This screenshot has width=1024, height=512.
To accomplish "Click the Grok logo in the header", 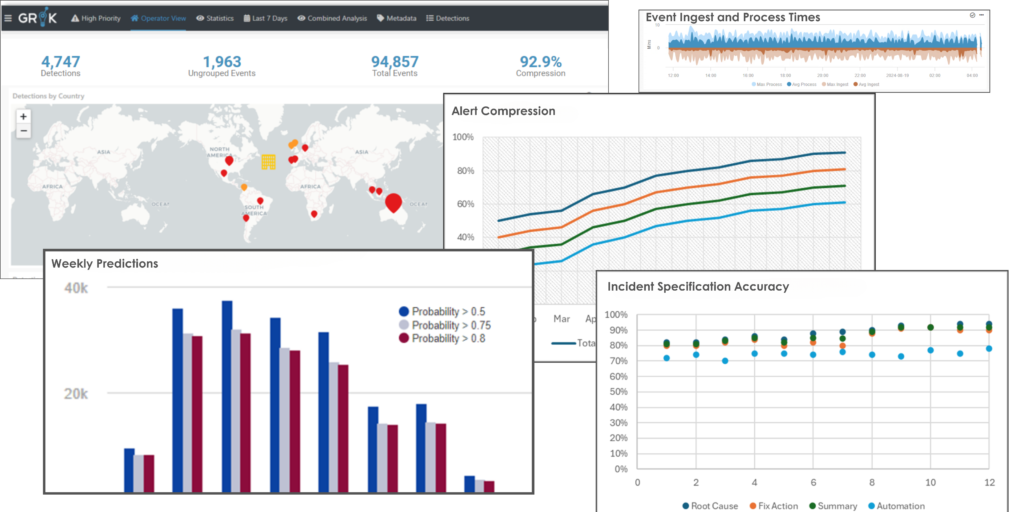I will [40, 18].
